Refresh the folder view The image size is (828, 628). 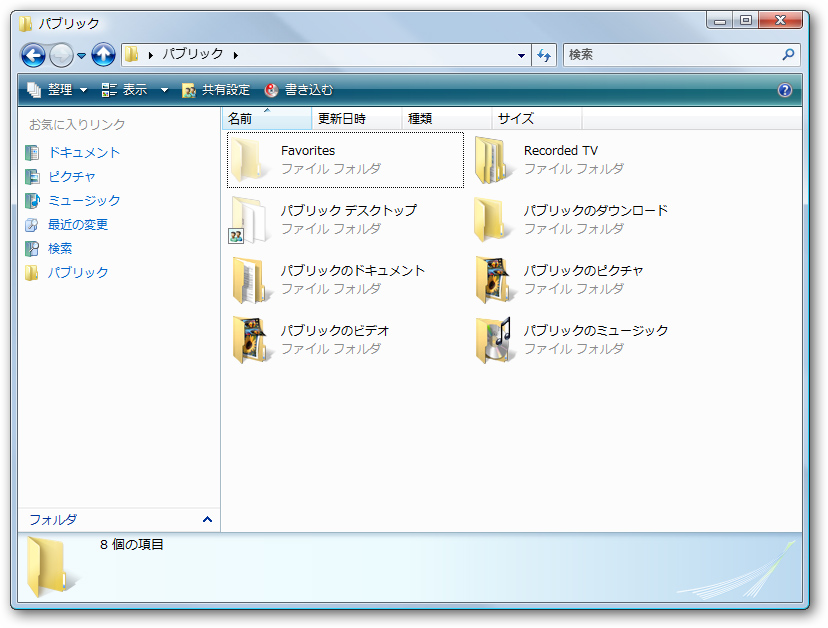click(544, 55)
